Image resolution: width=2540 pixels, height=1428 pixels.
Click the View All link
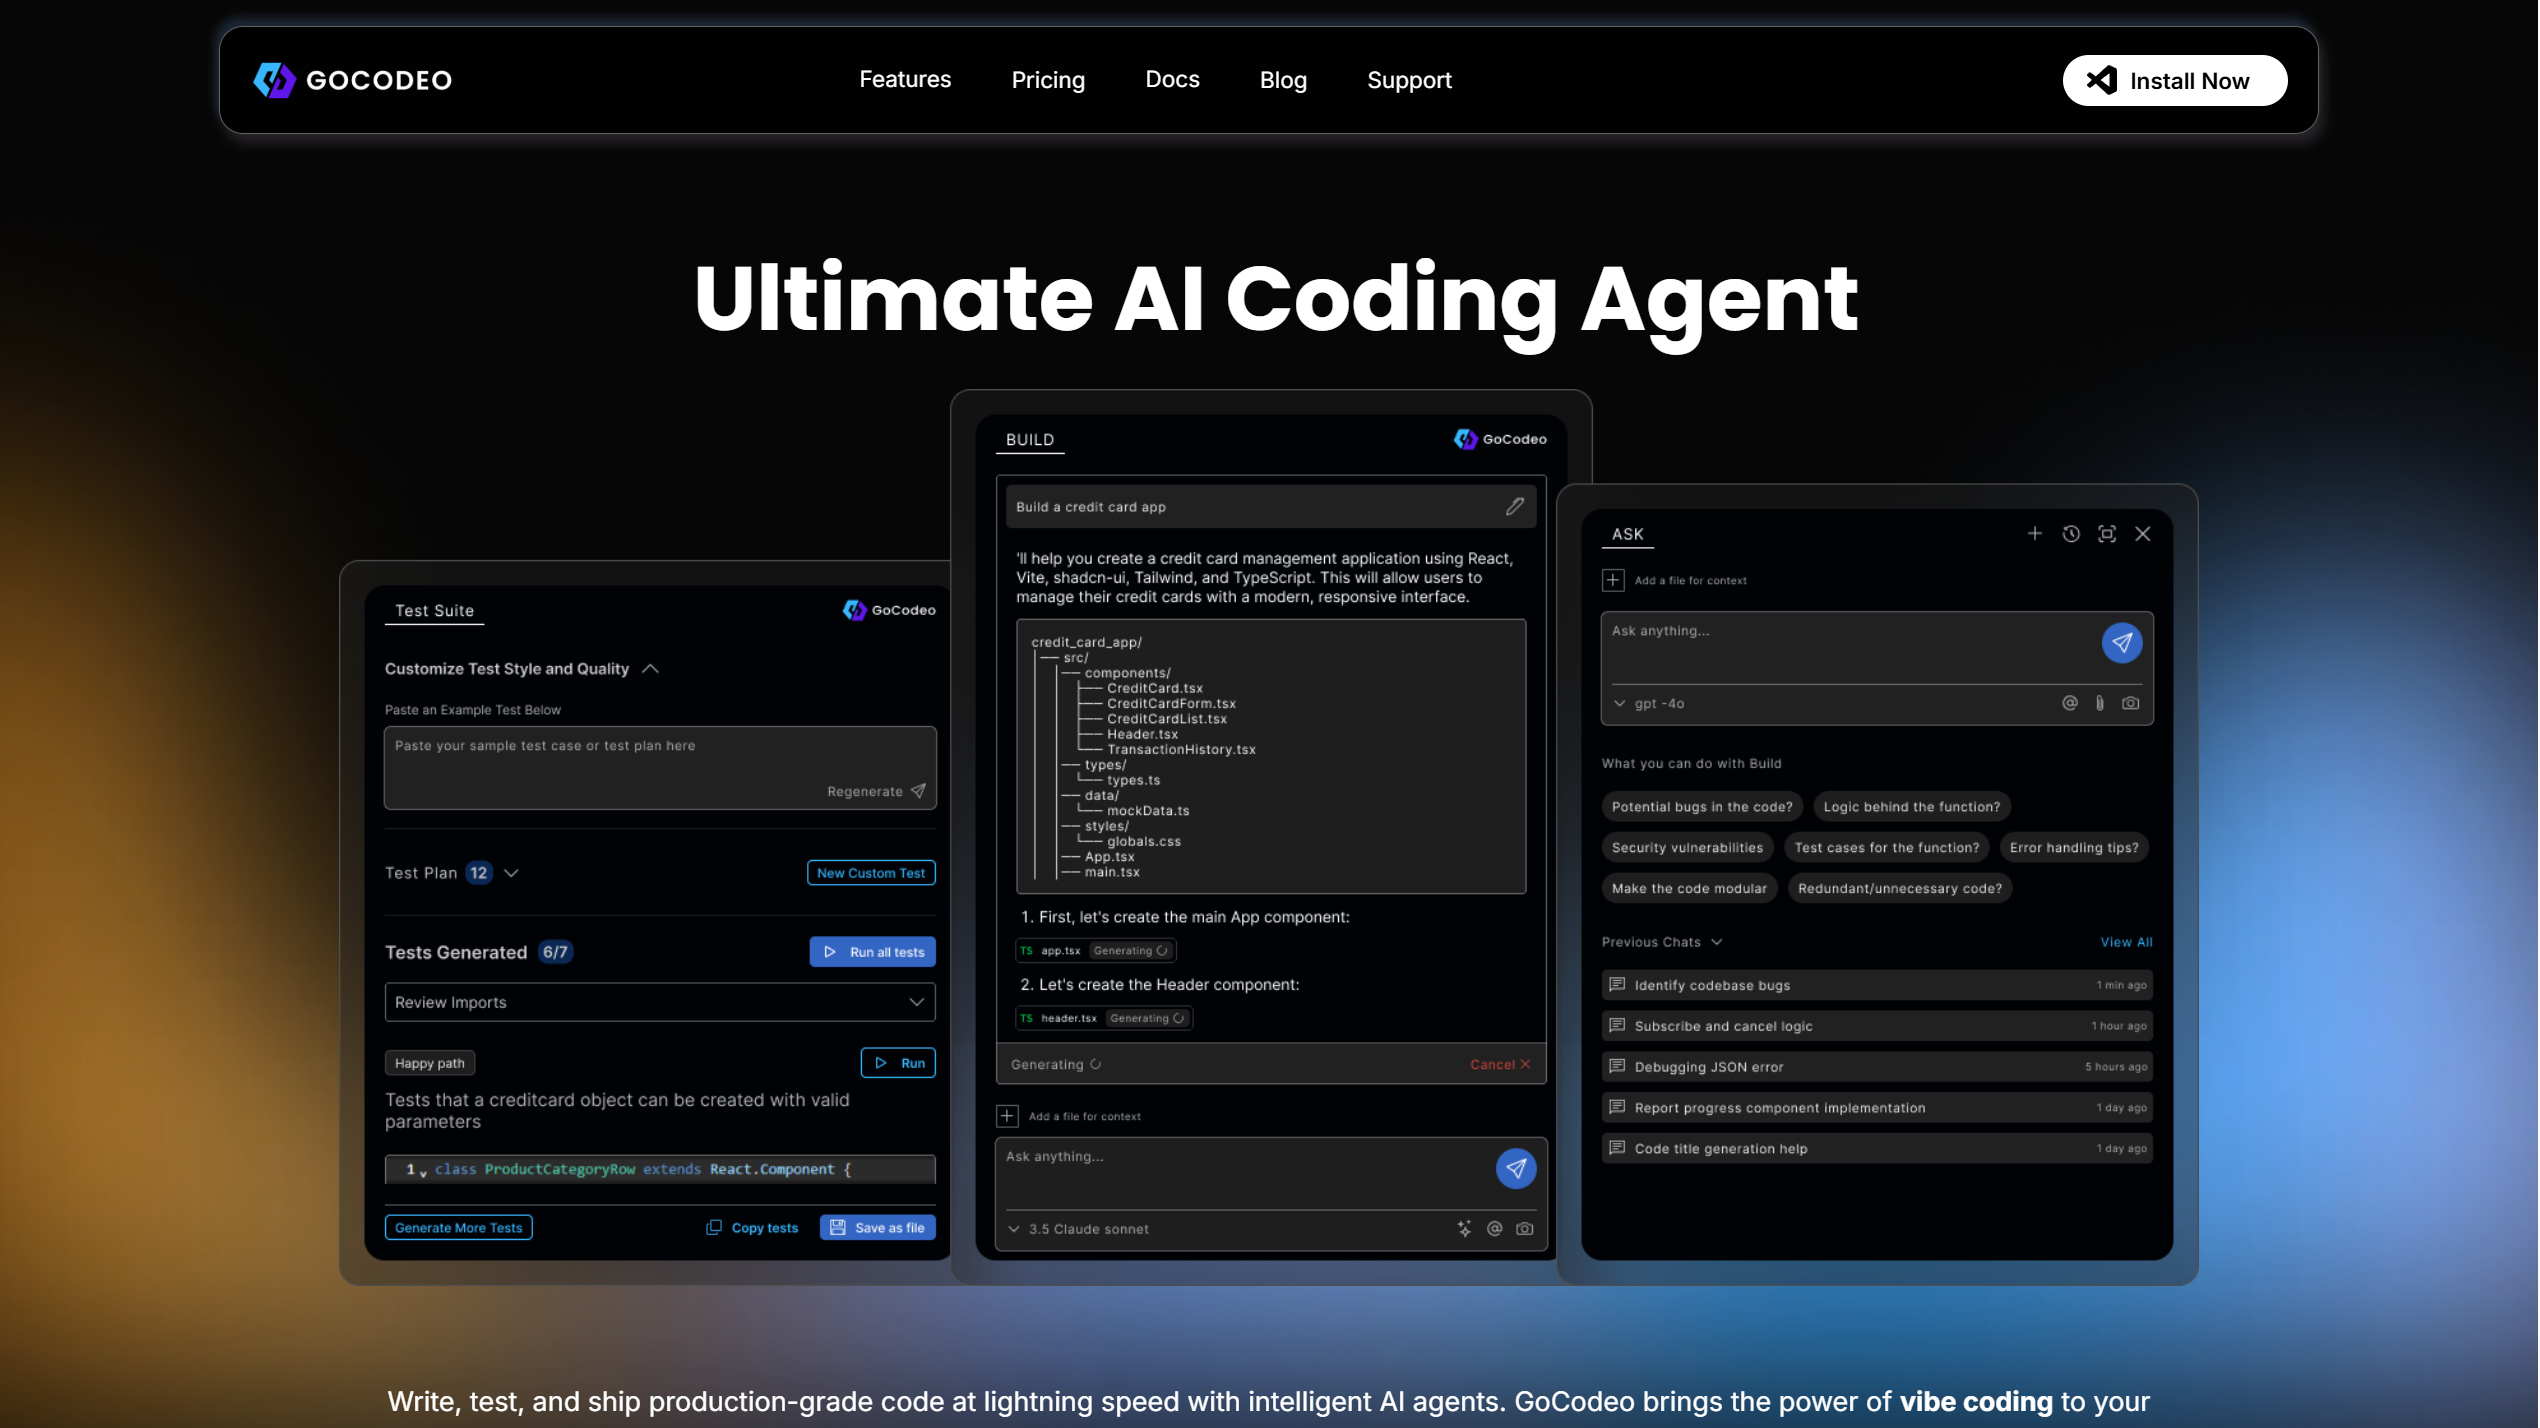click(2126, 943)
